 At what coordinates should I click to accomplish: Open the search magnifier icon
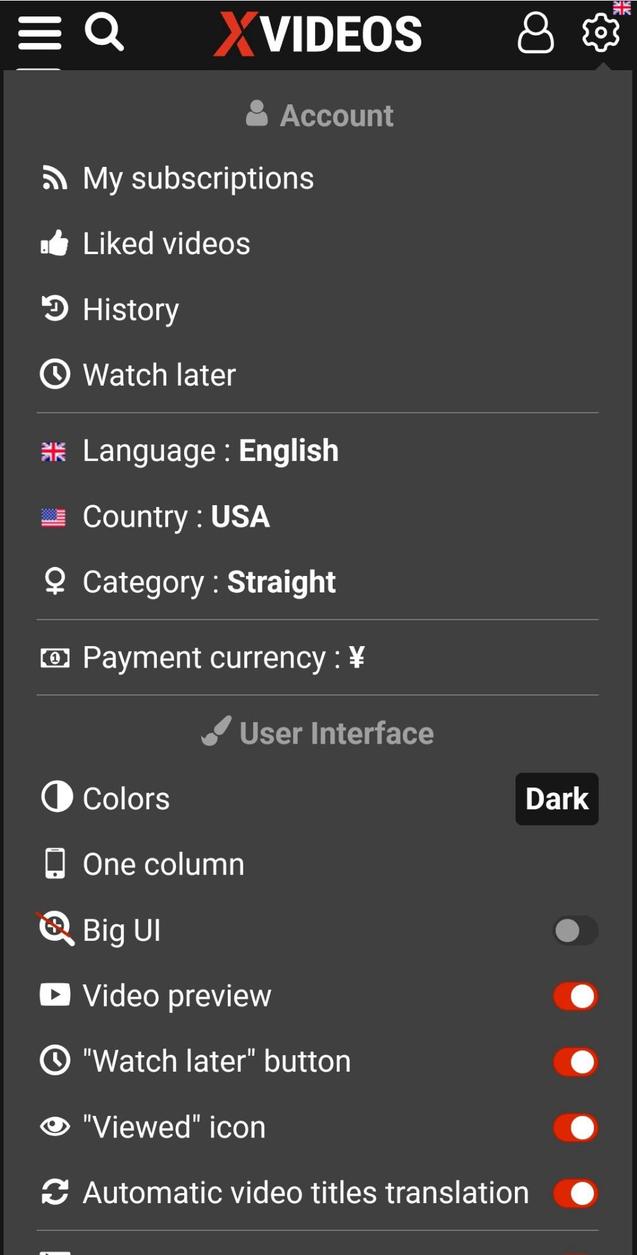pos(104,33)
